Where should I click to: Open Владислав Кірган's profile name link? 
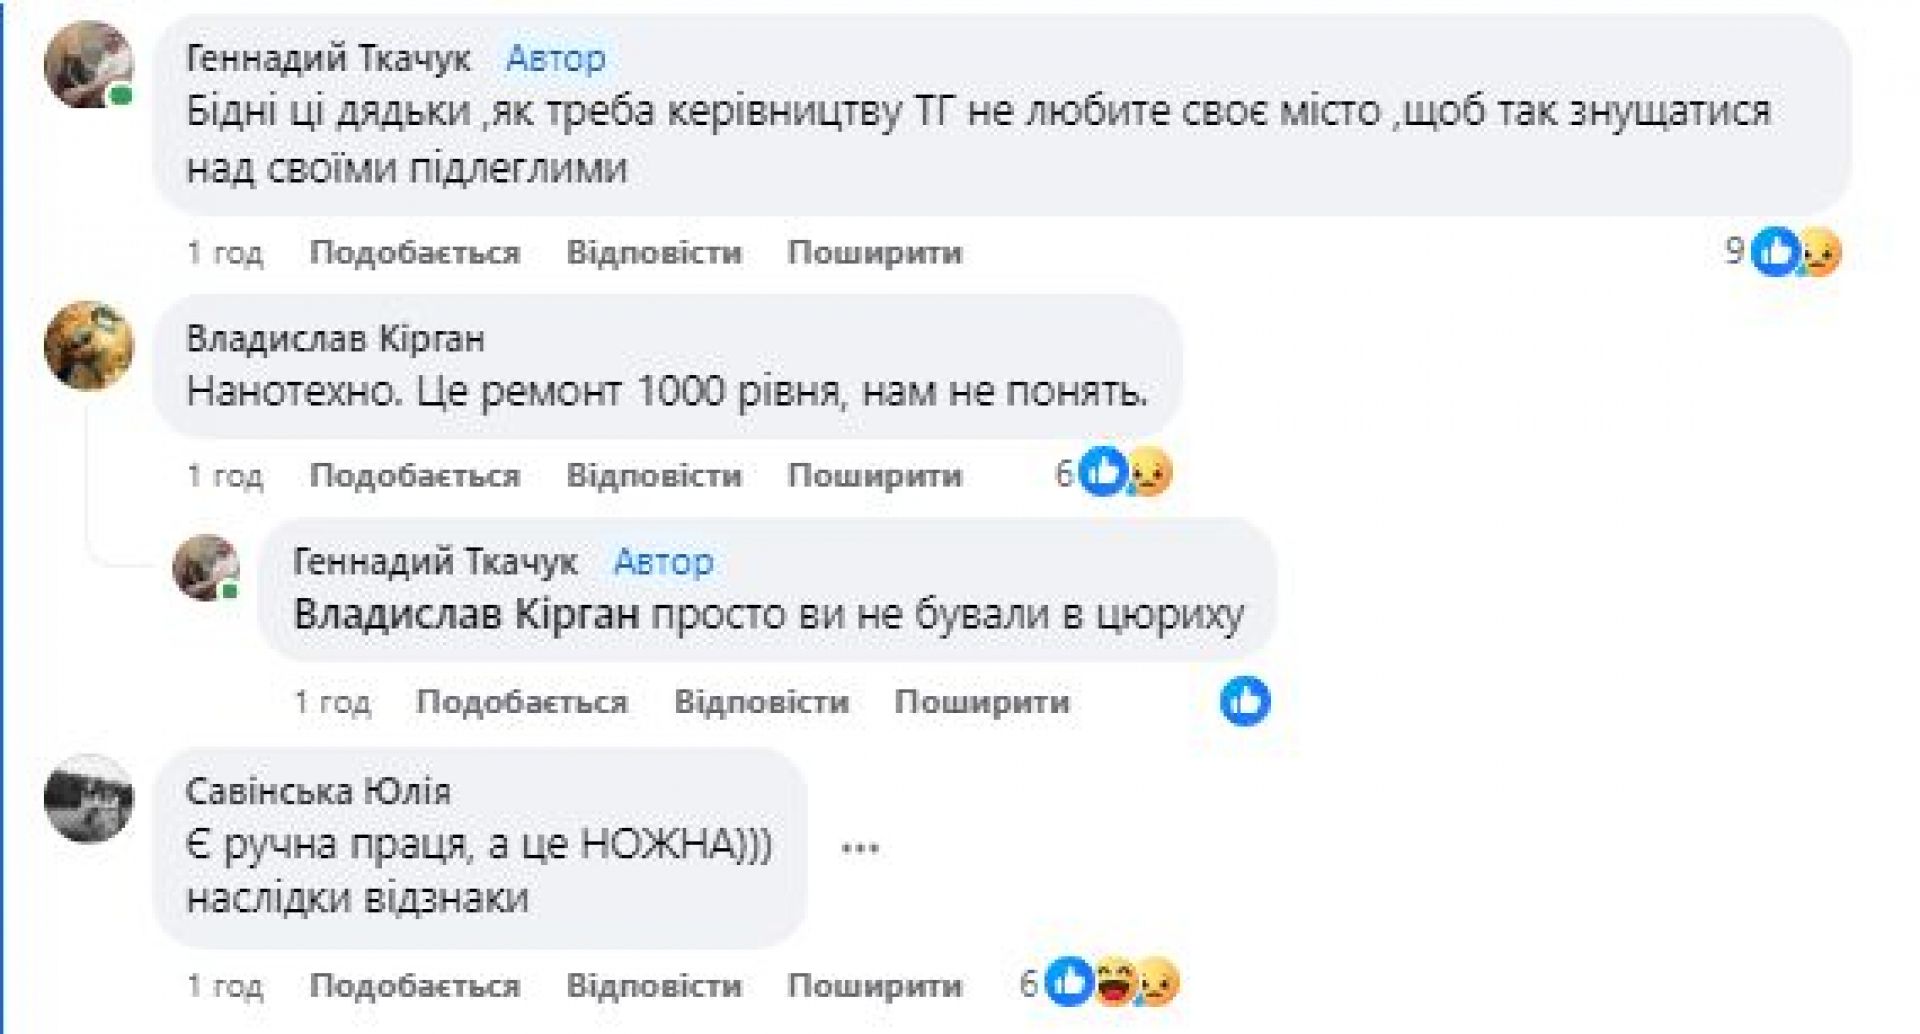(x=336, y=340)
